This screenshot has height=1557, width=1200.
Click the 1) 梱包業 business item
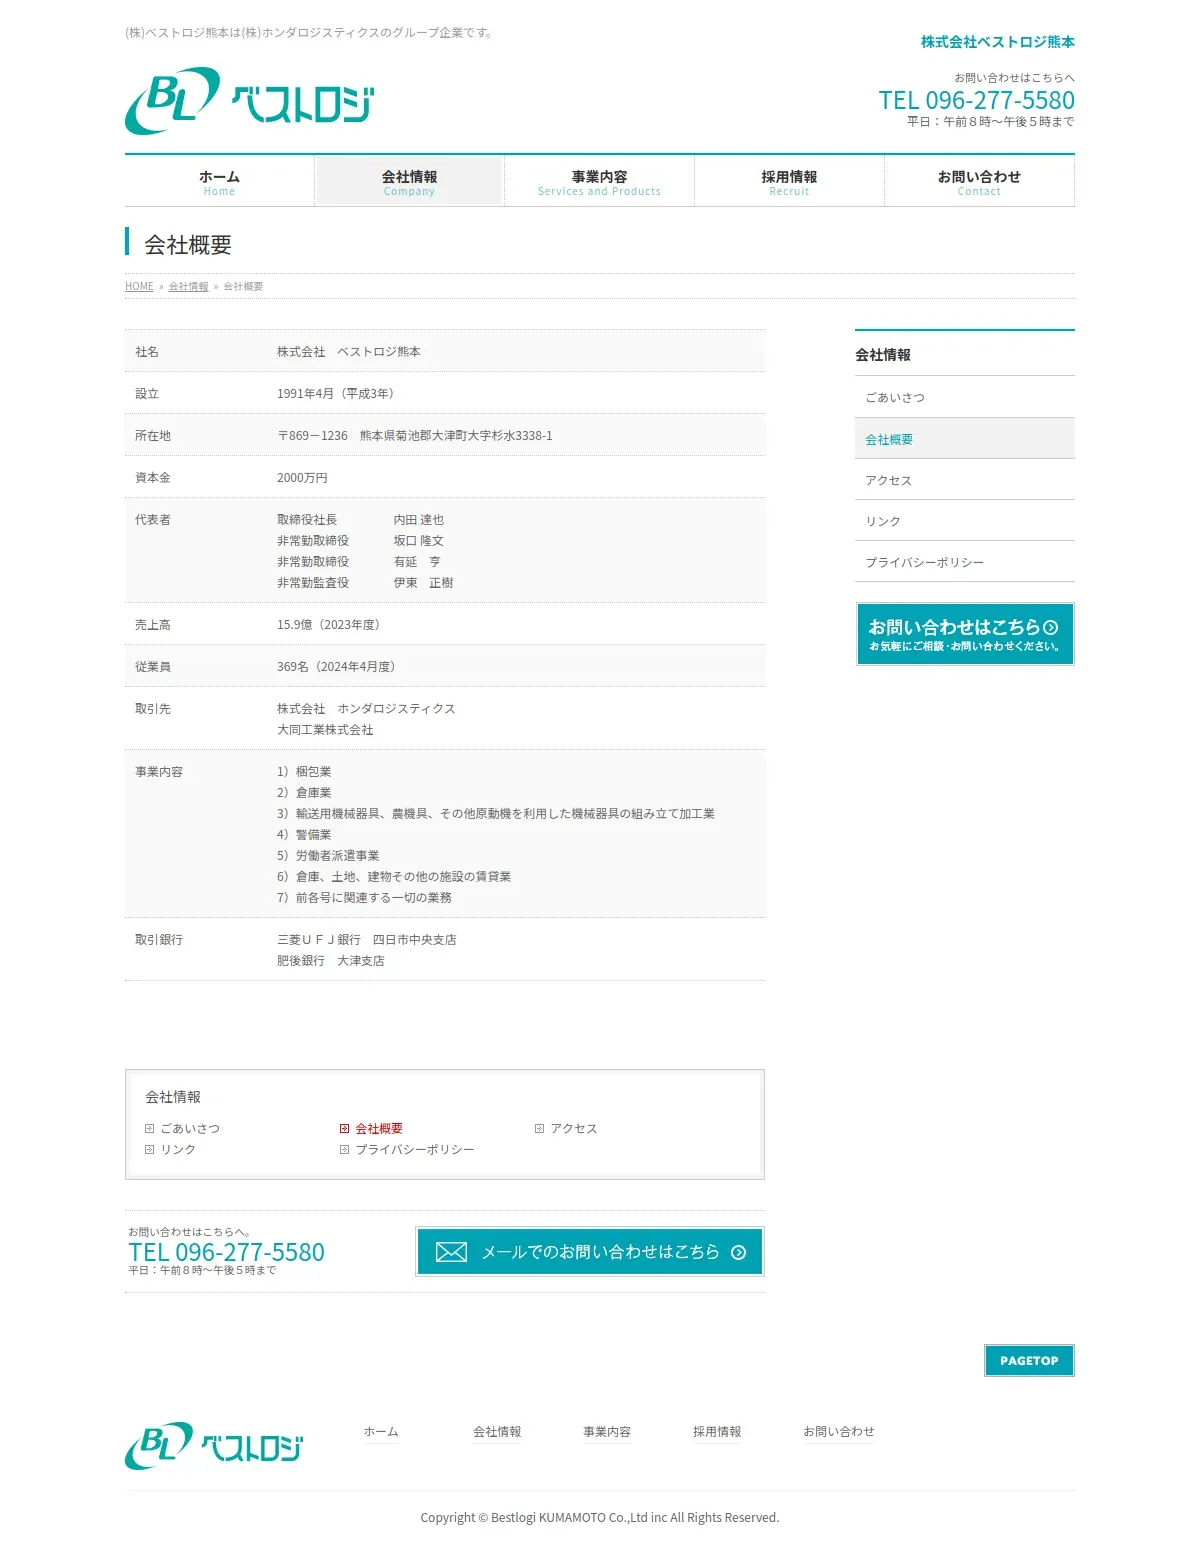click(x=304, y=772)
